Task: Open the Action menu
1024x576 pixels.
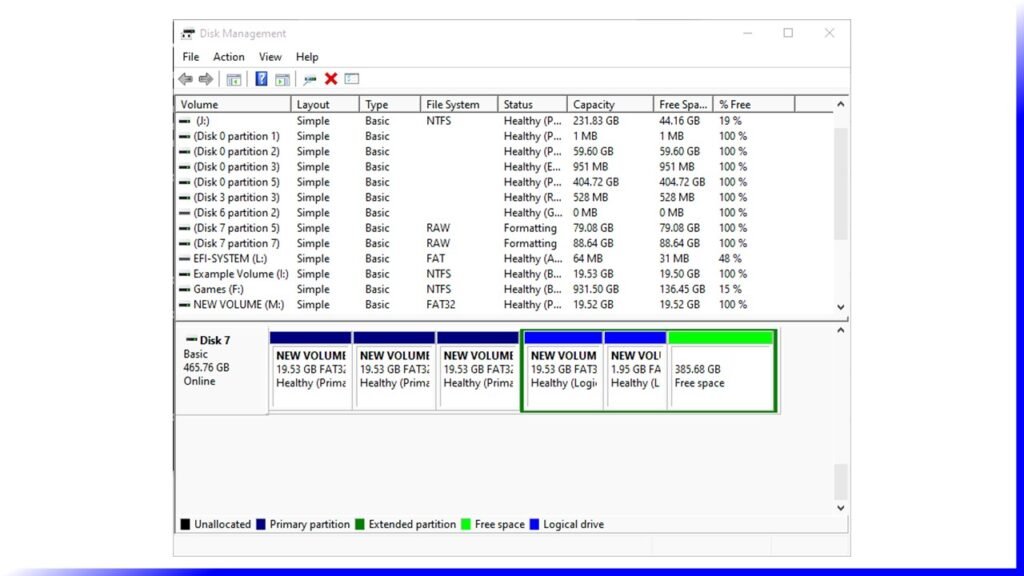Action: coord(228,57)
